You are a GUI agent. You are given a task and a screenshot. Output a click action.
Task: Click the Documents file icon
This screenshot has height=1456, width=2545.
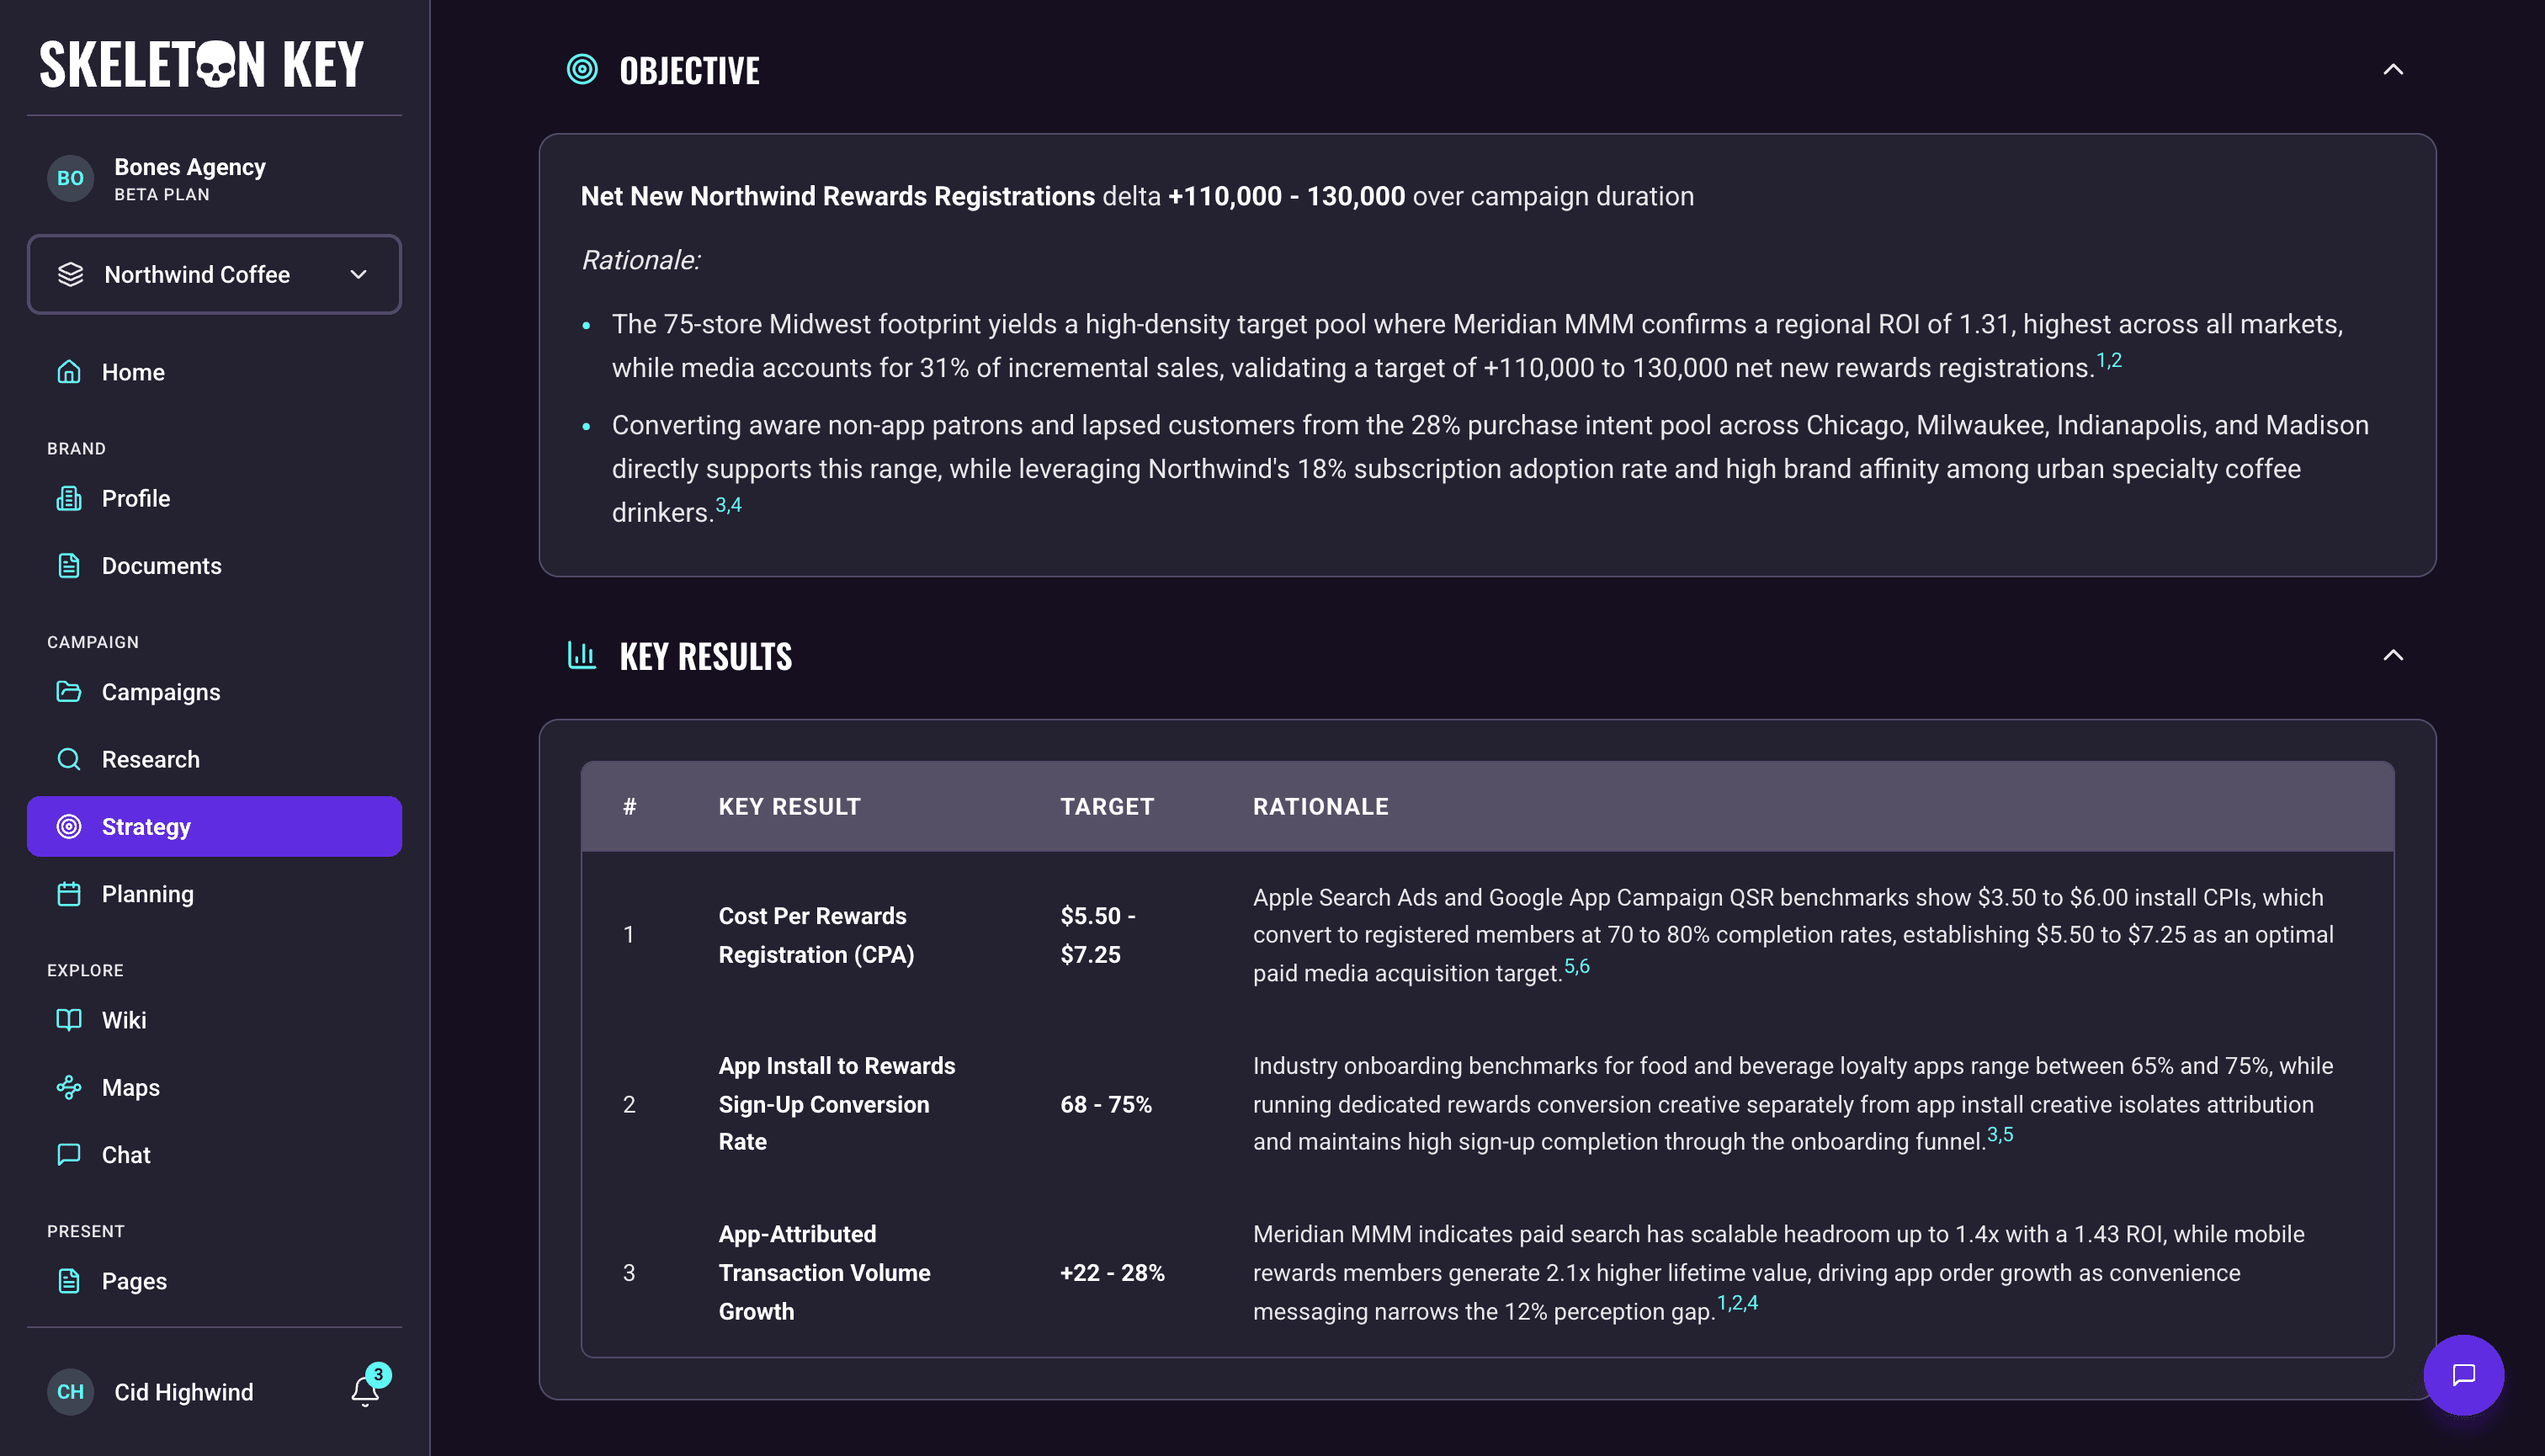[x=69, y=566]
